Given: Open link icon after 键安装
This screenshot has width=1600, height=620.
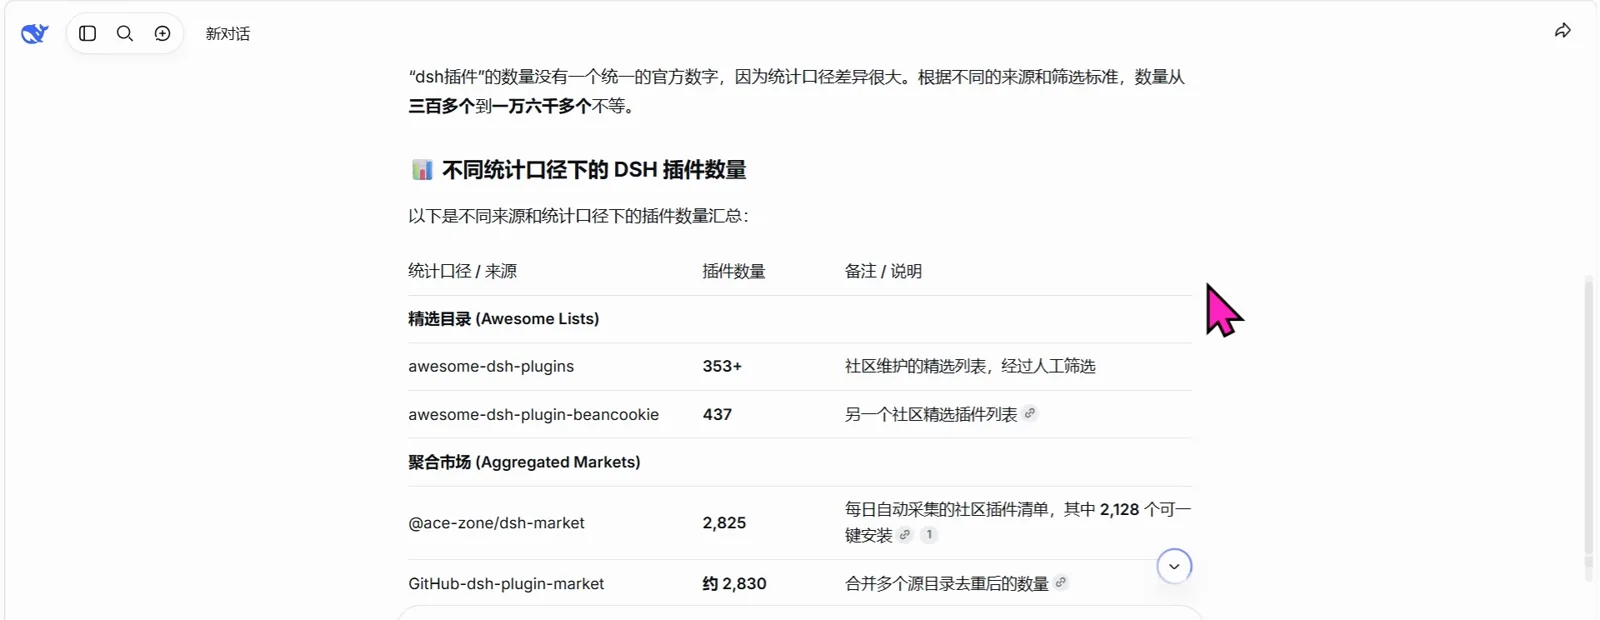Looking at the screenshot, I should coord(905,535).
